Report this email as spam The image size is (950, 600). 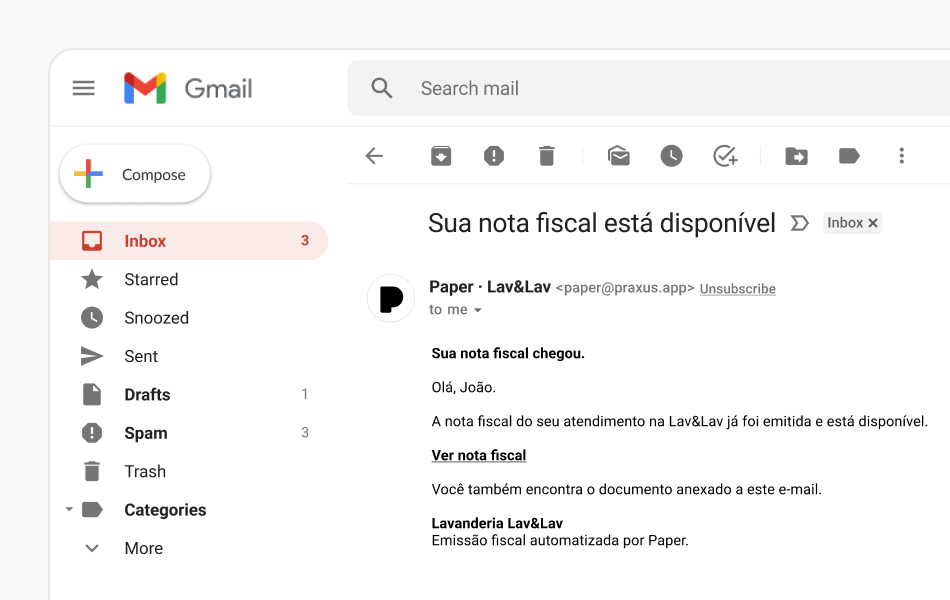coord(494,156)
